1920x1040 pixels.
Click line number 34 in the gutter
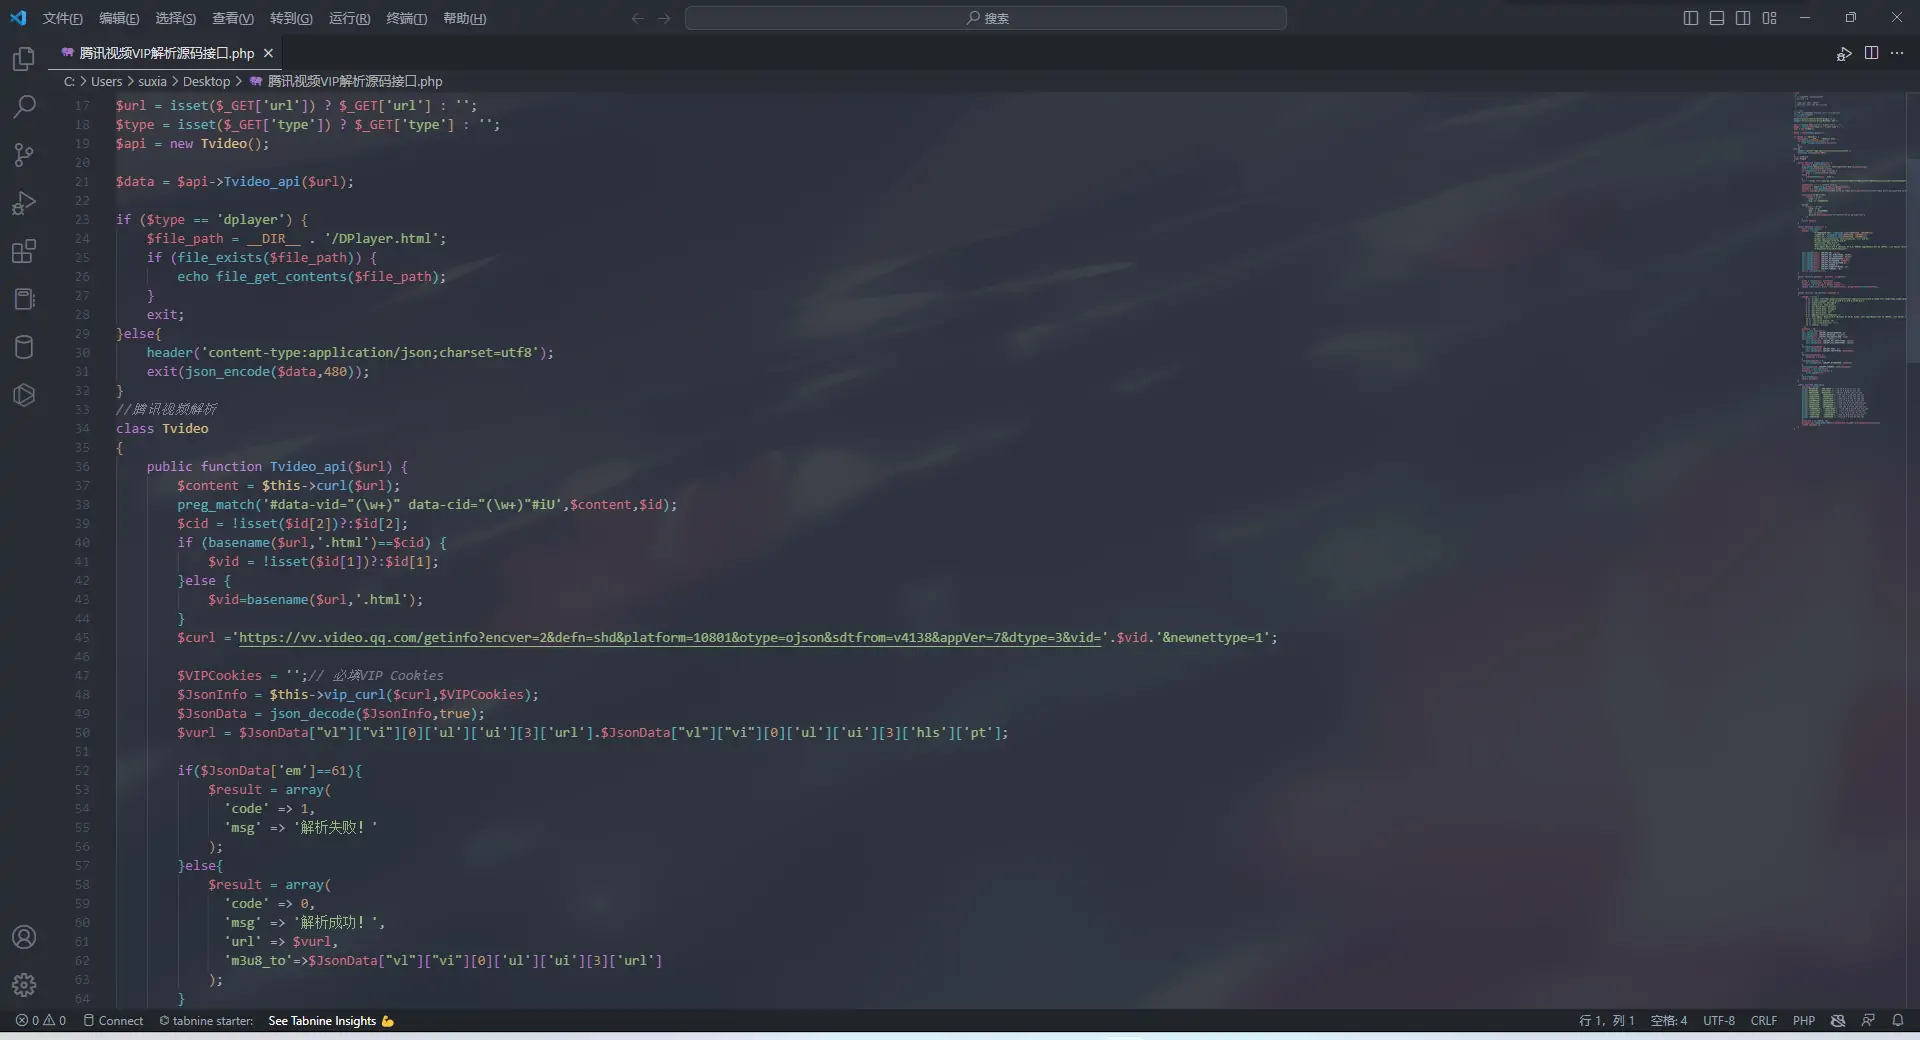pos(82,428)
